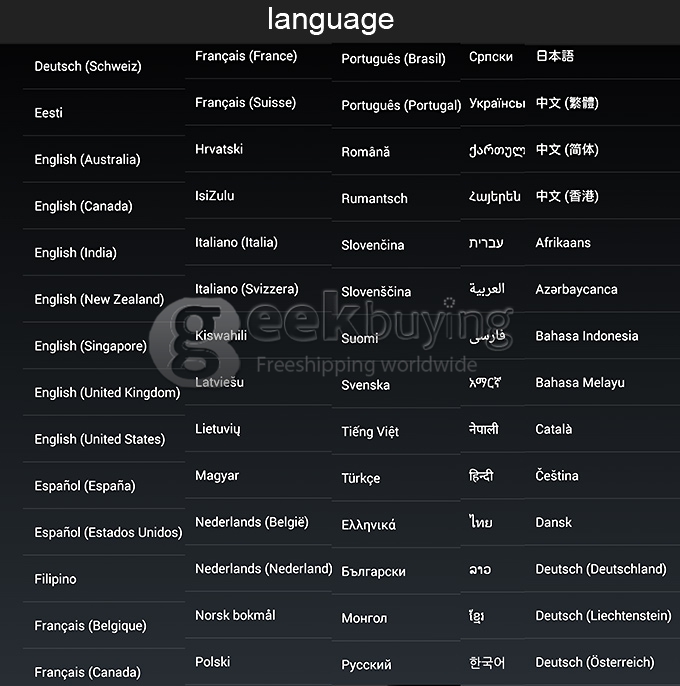
Task: Select the 日本語 language option
Action: 555,56
